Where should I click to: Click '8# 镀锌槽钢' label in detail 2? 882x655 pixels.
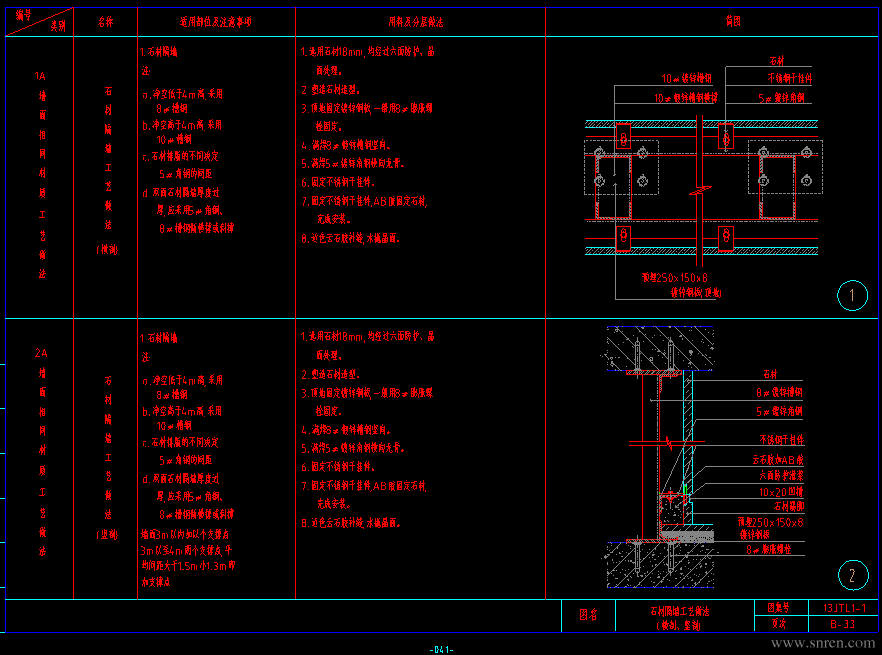coord(779,393)
